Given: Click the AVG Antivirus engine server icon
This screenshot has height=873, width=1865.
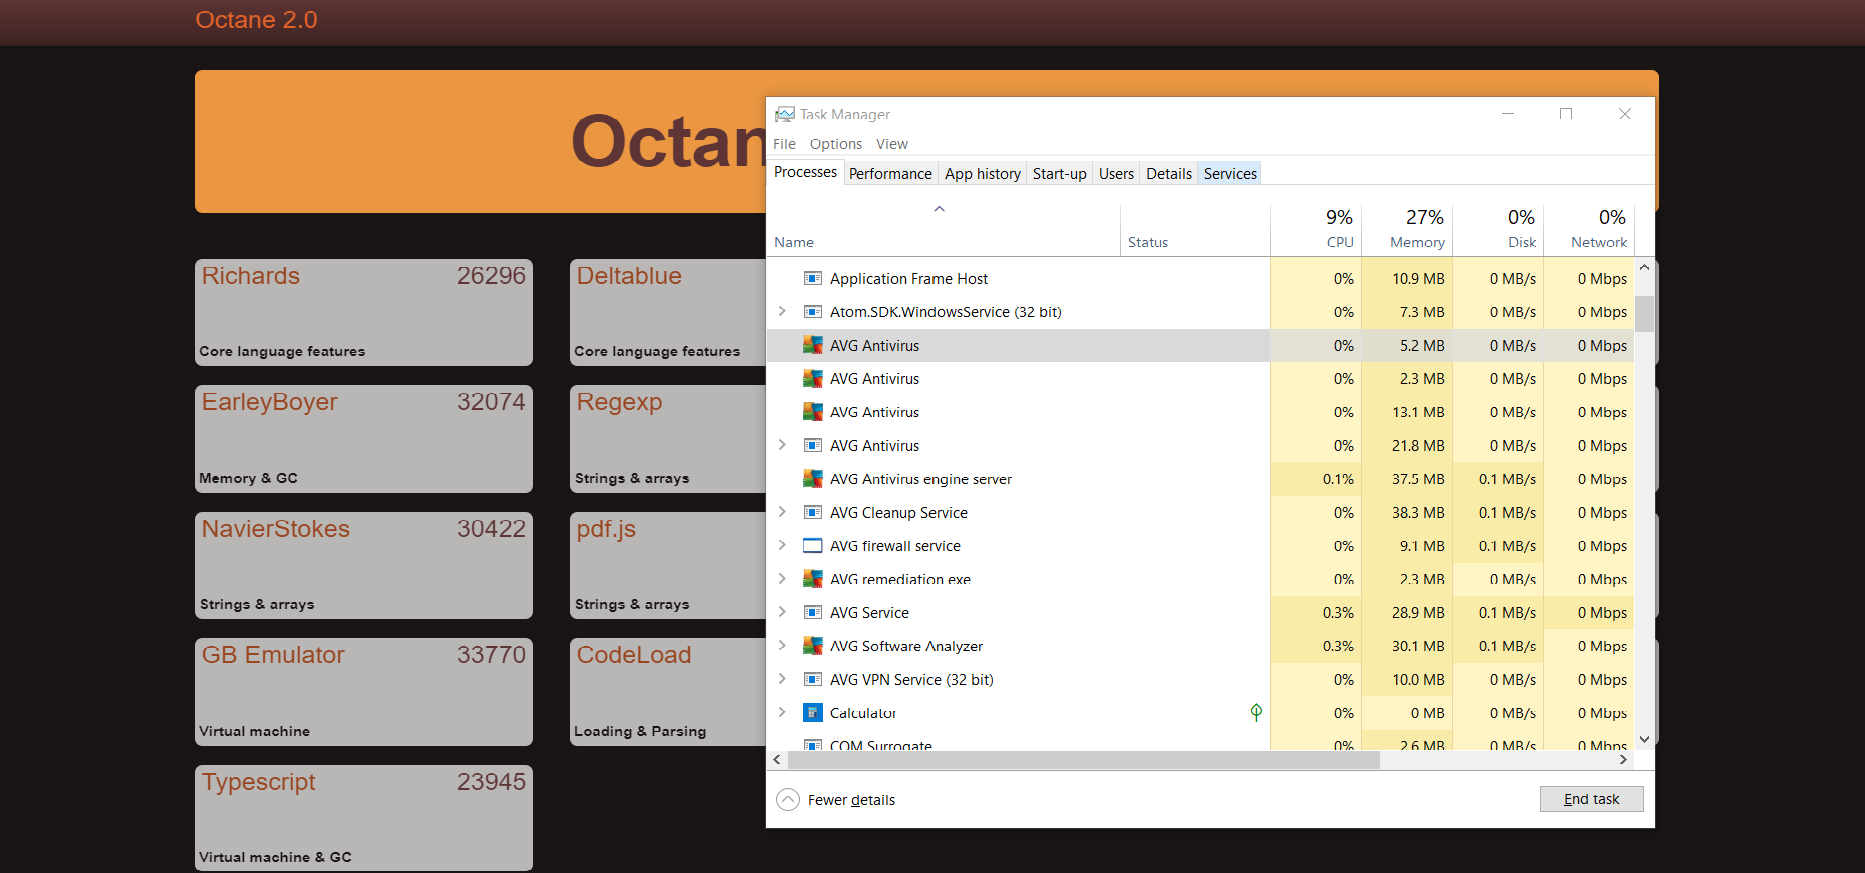Looking at the screenshot, I should (813, 479).
